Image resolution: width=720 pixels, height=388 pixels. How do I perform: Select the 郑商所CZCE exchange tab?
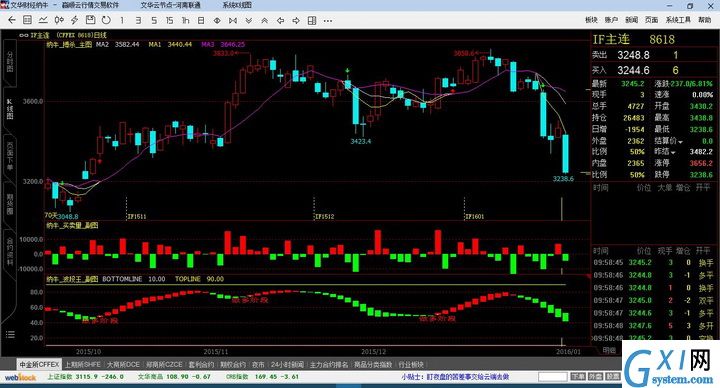pos(164,364)
